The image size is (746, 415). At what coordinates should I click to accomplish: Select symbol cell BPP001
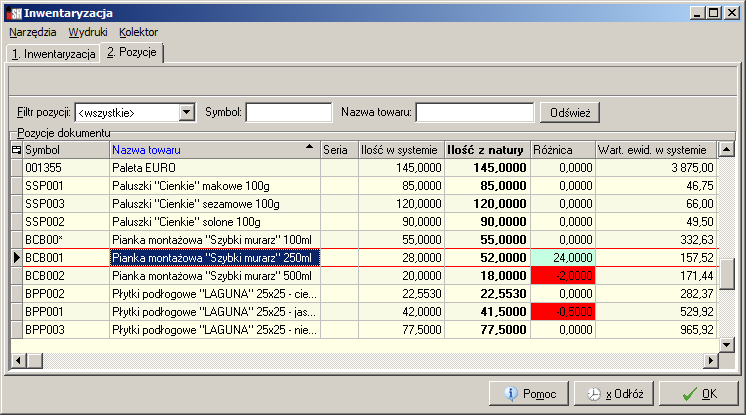(x=66, y=312)
